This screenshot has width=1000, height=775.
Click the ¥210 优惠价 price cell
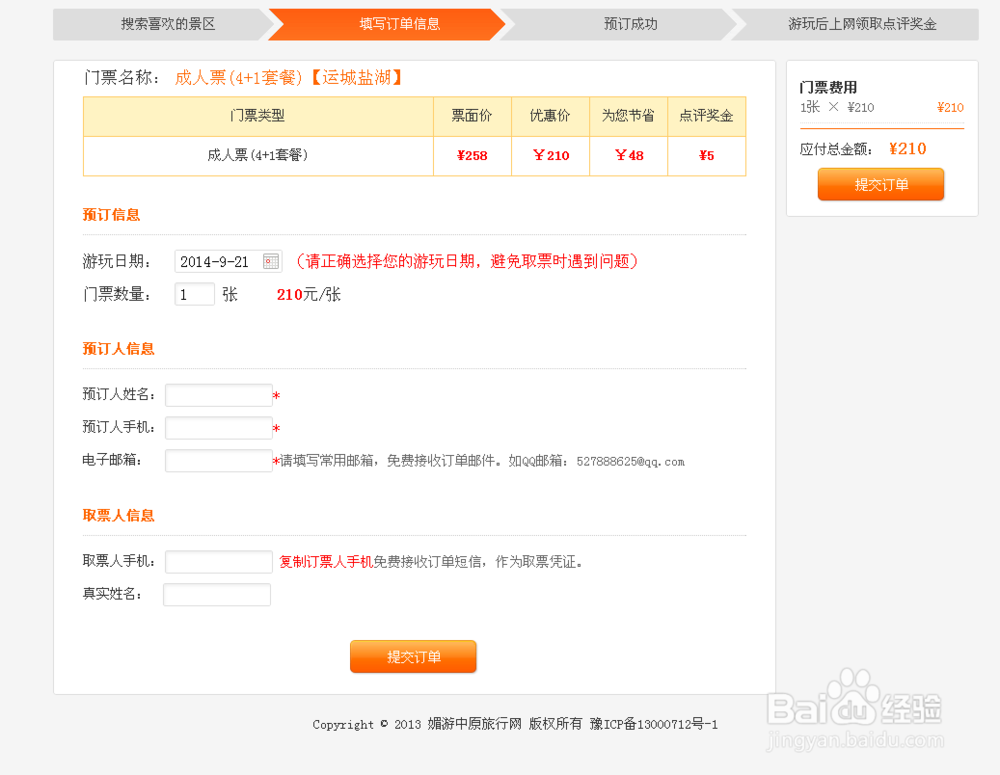550,156
